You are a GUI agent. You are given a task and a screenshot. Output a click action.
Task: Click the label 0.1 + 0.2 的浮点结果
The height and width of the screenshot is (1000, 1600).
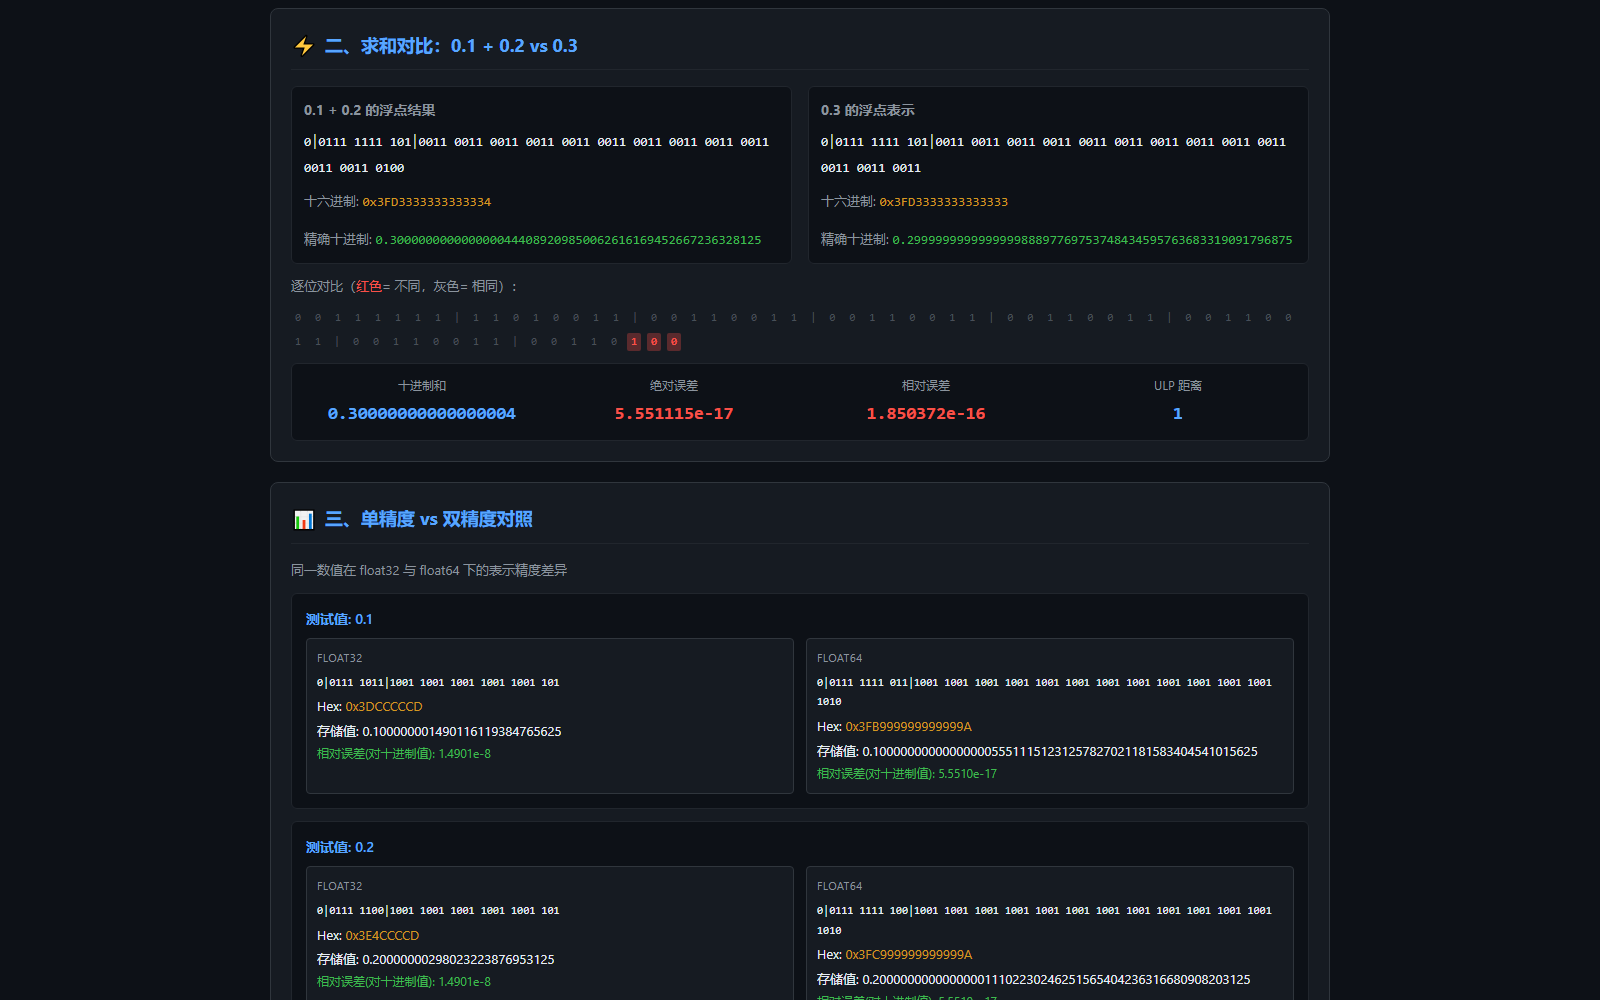pos(370,110)
